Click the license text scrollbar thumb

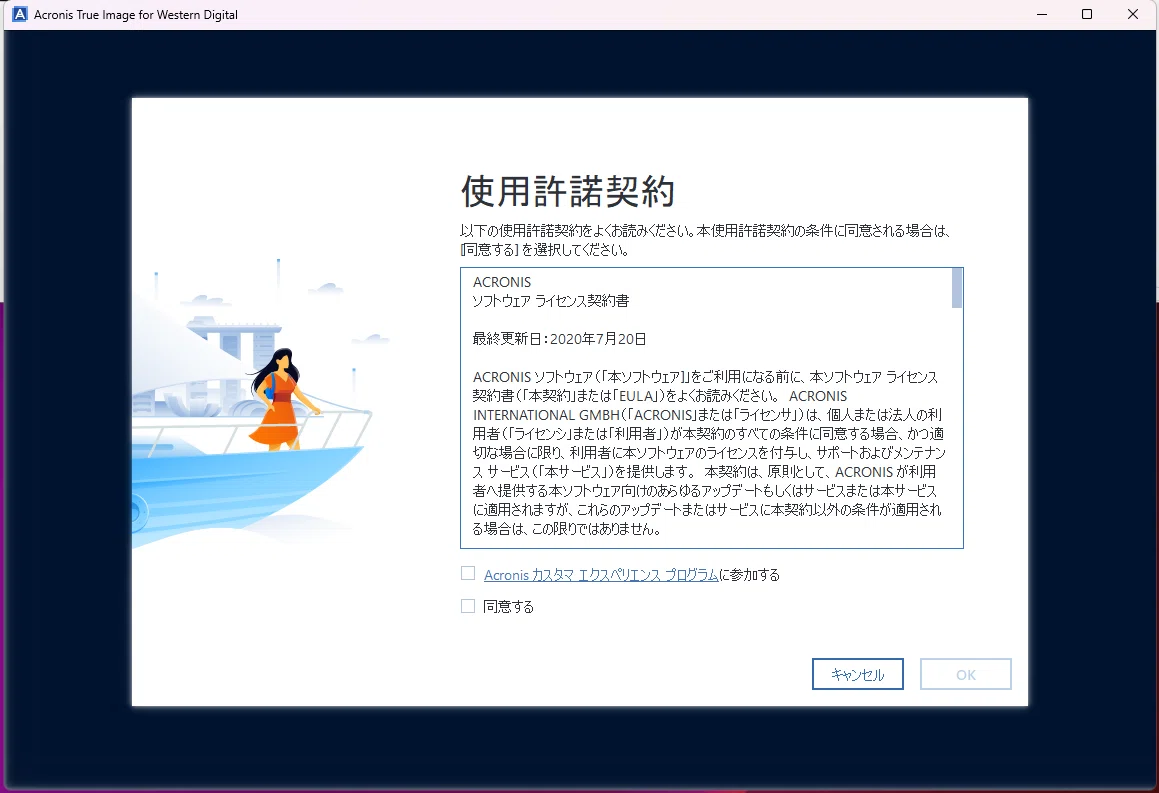[956, 288]
